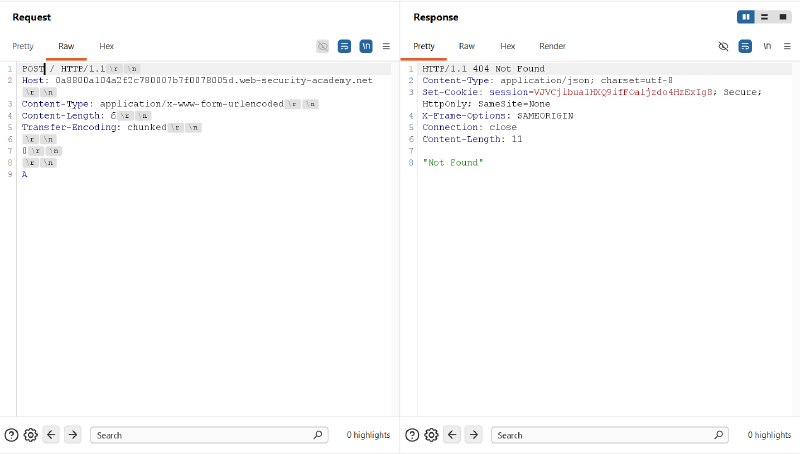
Task: Open help icon under Response panel
Action: (412, 435)
